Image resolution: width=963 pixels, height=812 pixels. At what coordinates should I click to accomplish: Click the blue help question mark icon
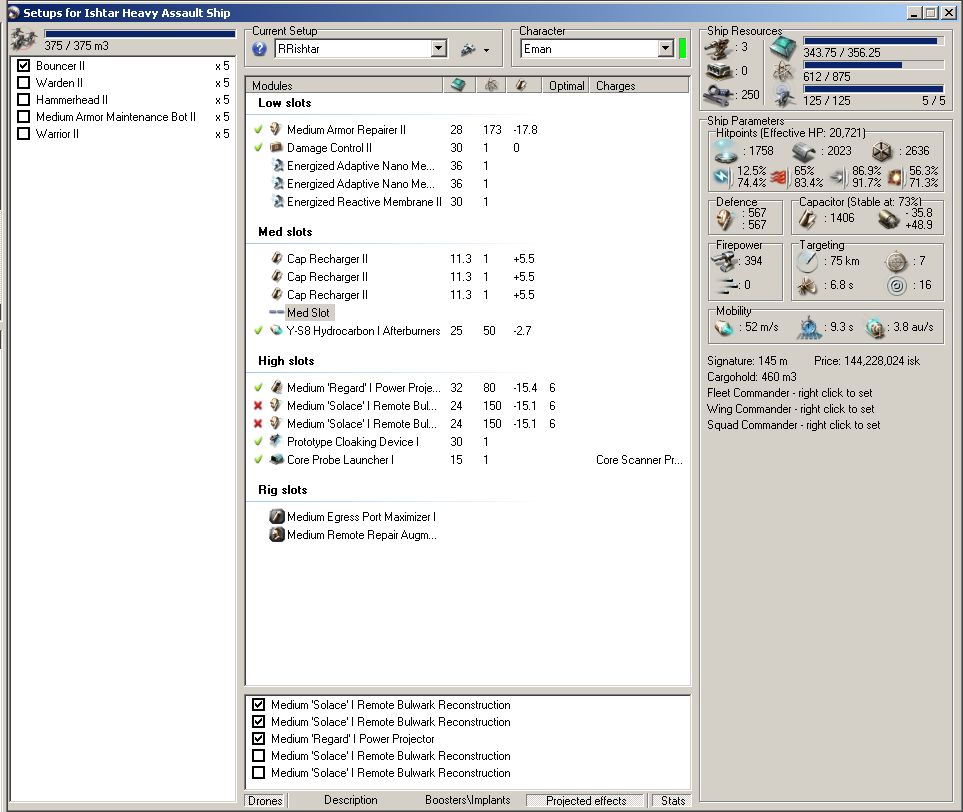pyautogui.click(x=259, y=49)
